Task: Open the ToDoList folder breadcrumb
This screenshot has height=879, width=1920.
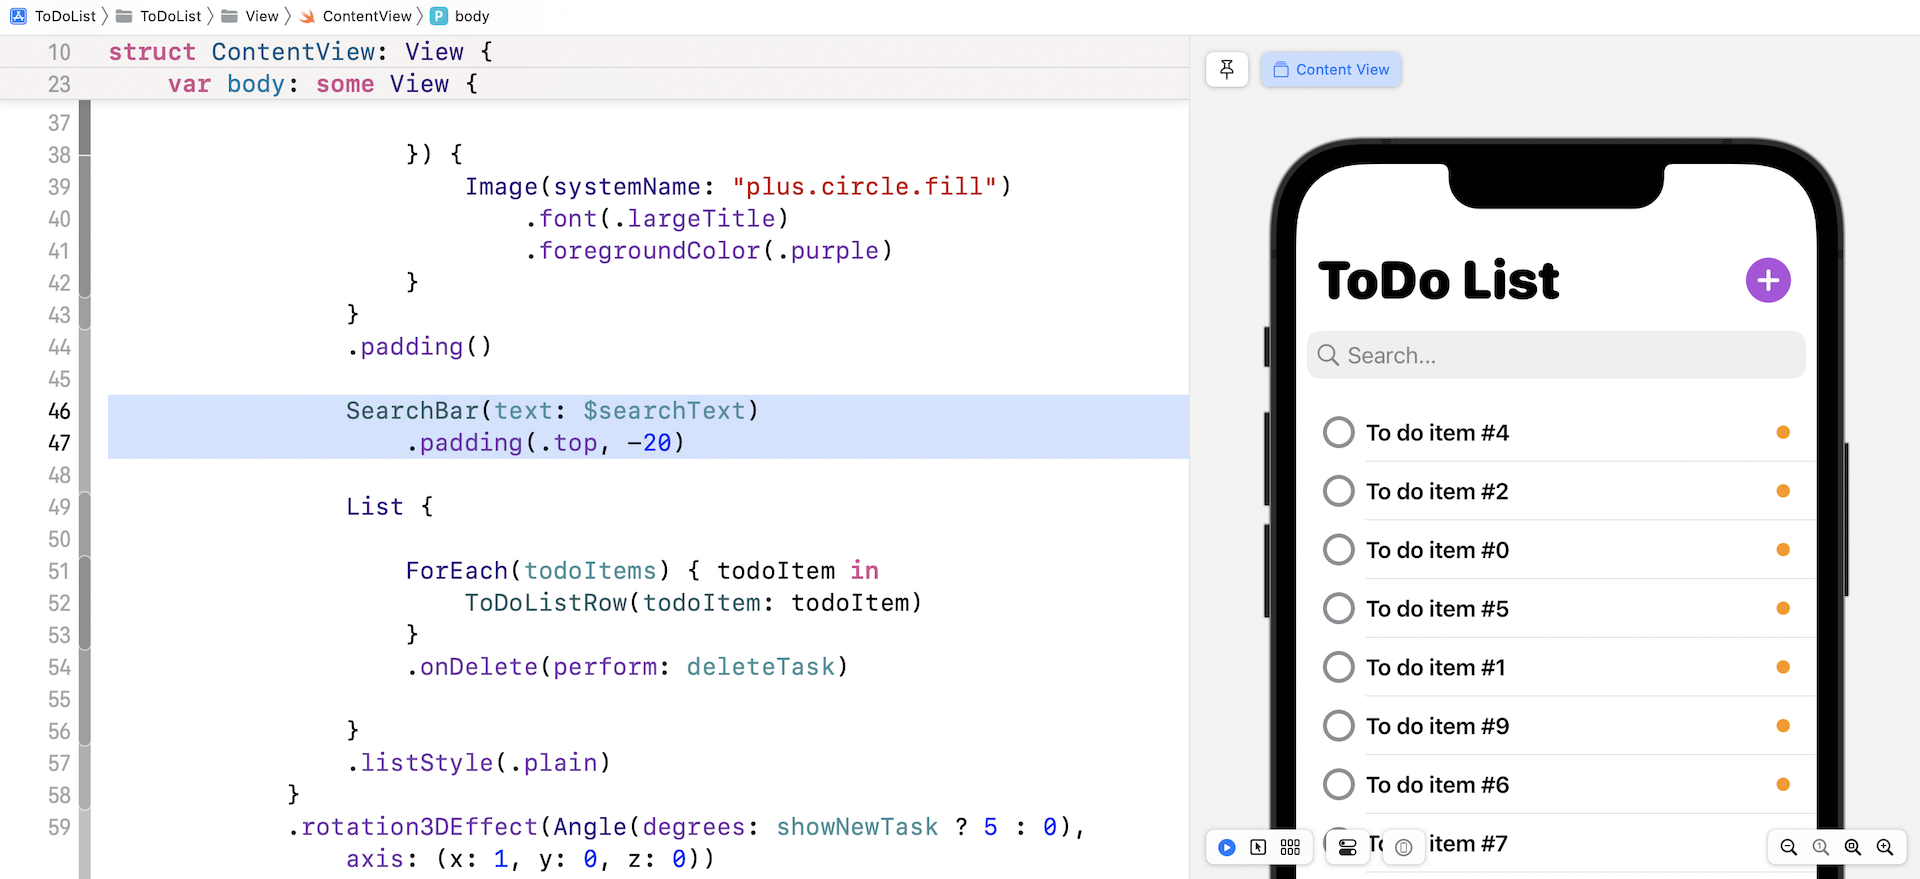Action: [170, 16]
